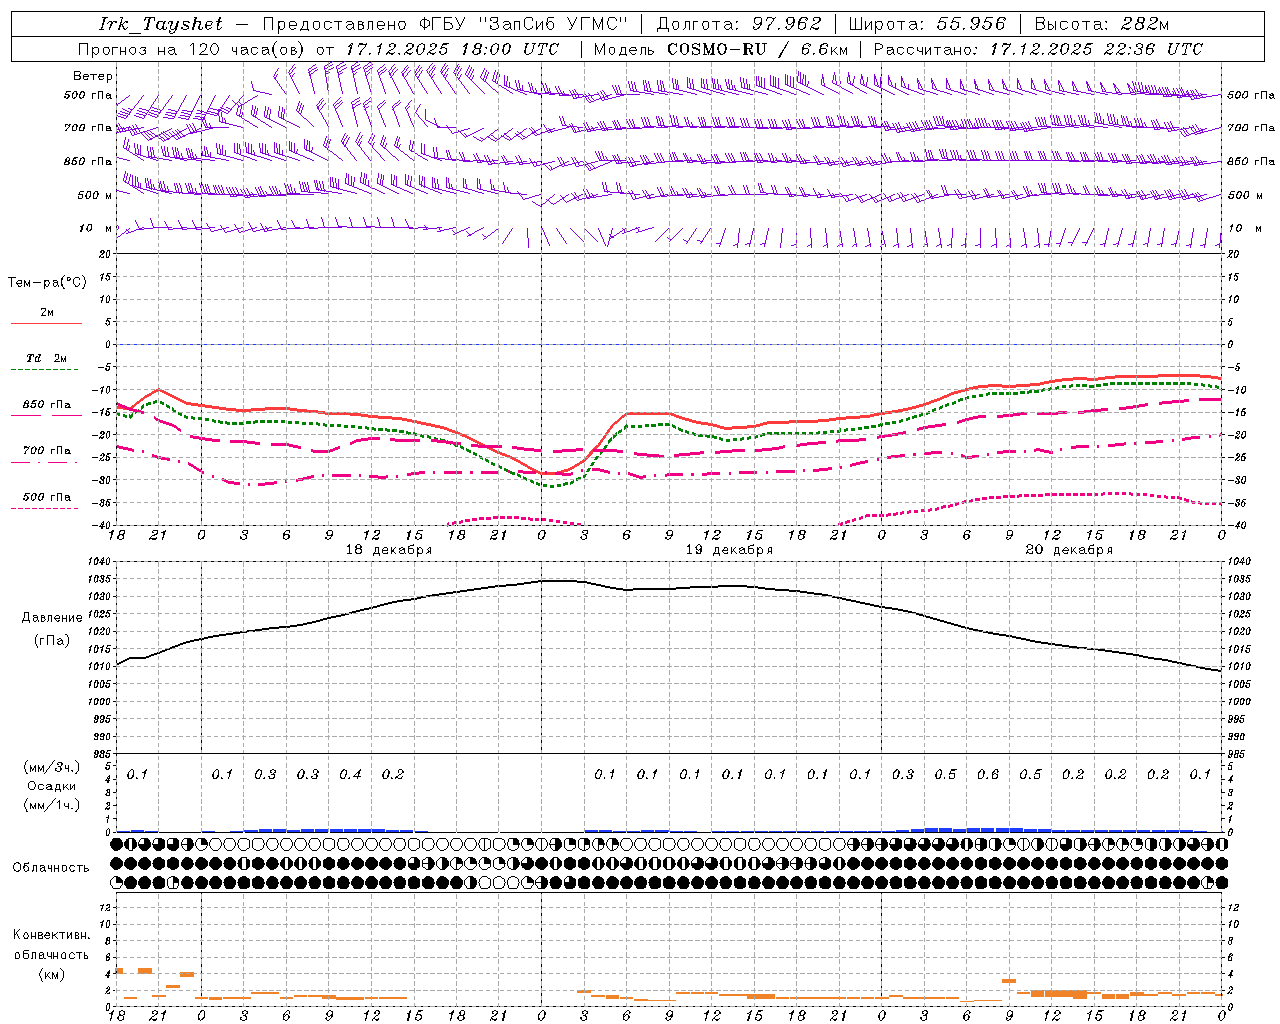Click the 10 м wind level label on left
The width and height of the screenshot is (1280, 1024).
tap(96, 229)
